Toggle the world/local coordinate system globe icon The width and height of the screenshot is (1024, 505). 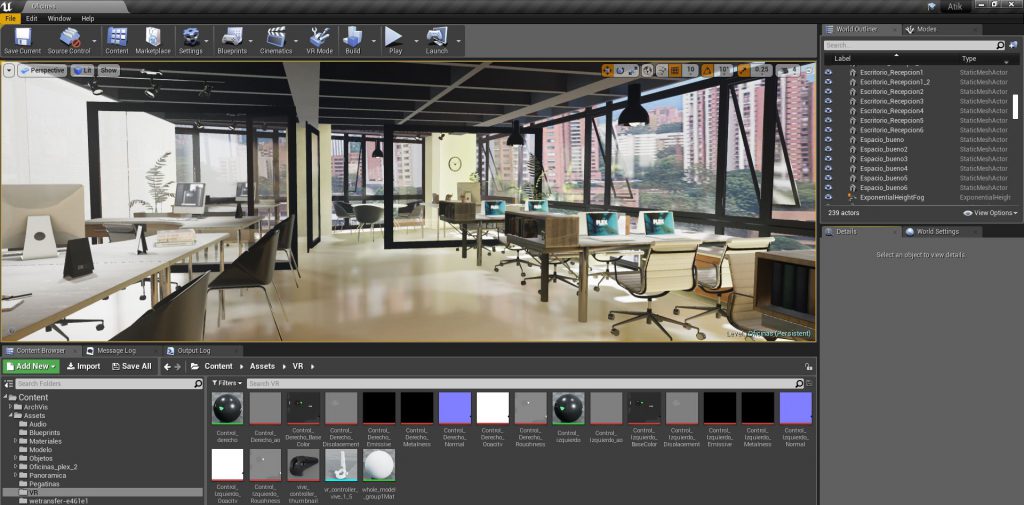coord(647,71)
